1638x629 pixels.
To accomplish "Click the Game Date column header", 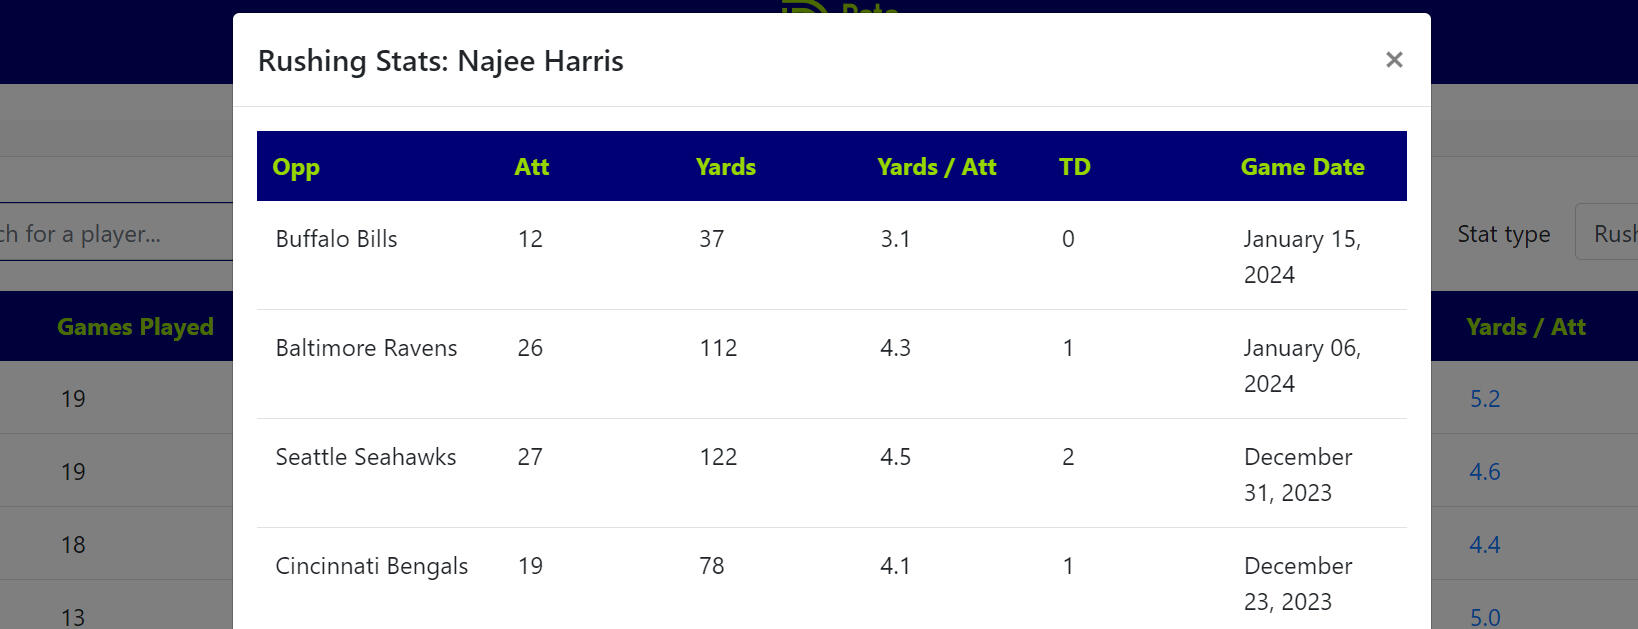I will click(1303, 167).
